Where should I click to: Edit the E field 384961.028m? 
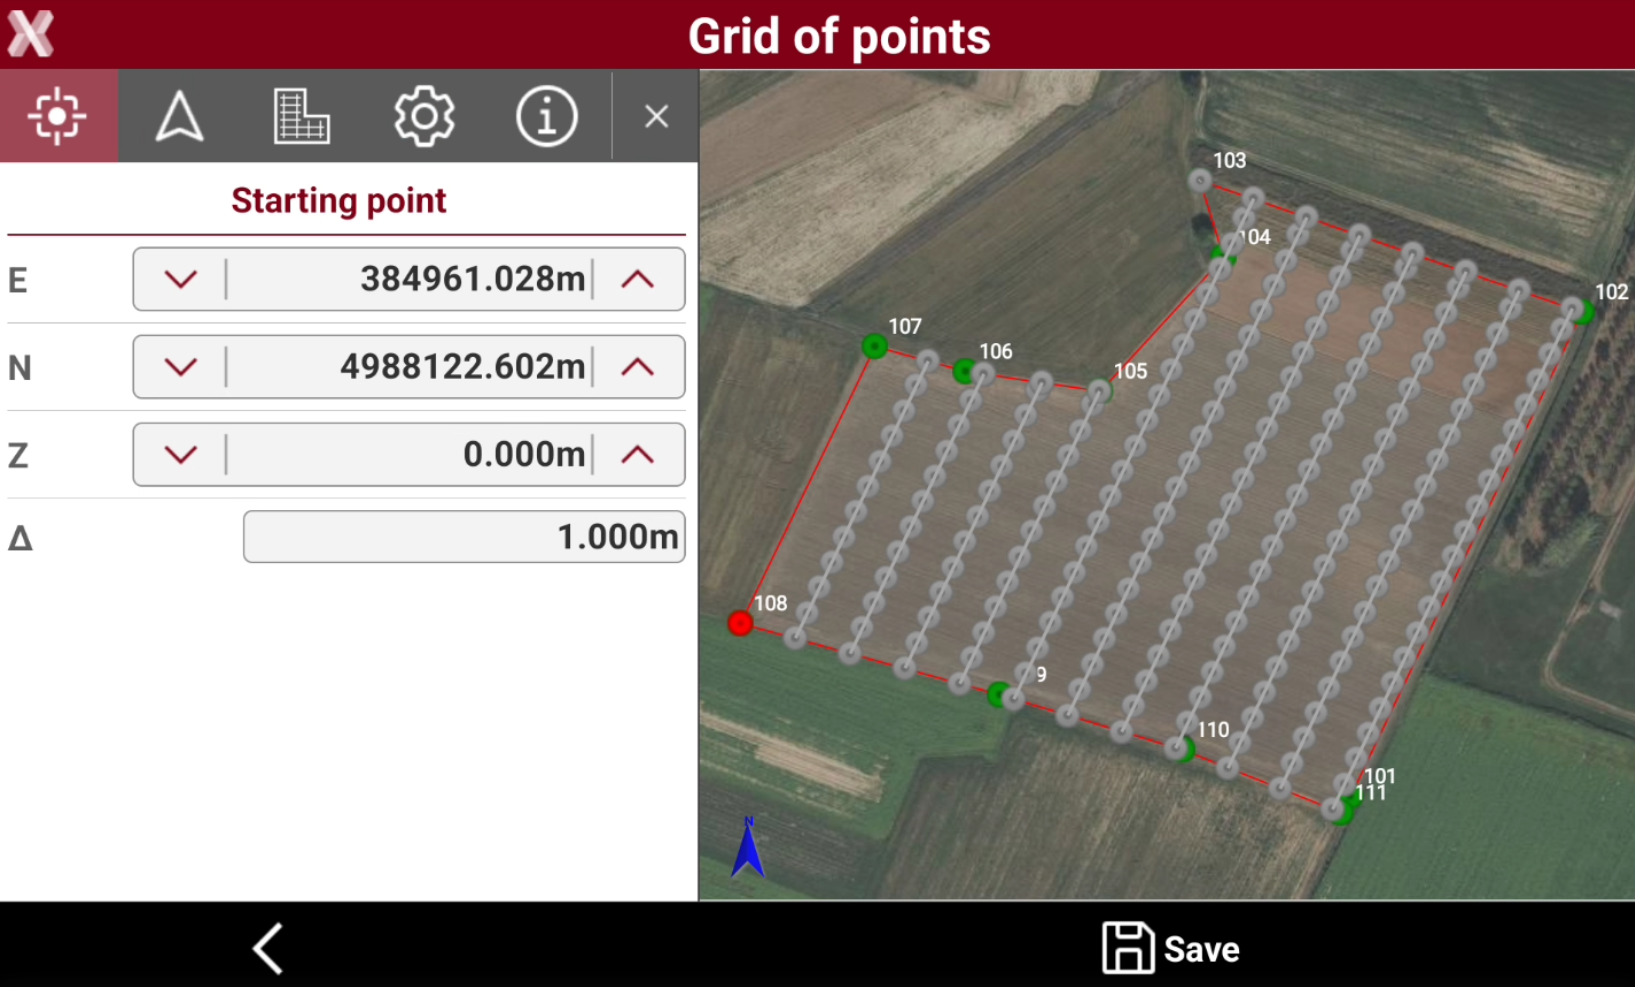pyautogui.click(x=409, y=279)
